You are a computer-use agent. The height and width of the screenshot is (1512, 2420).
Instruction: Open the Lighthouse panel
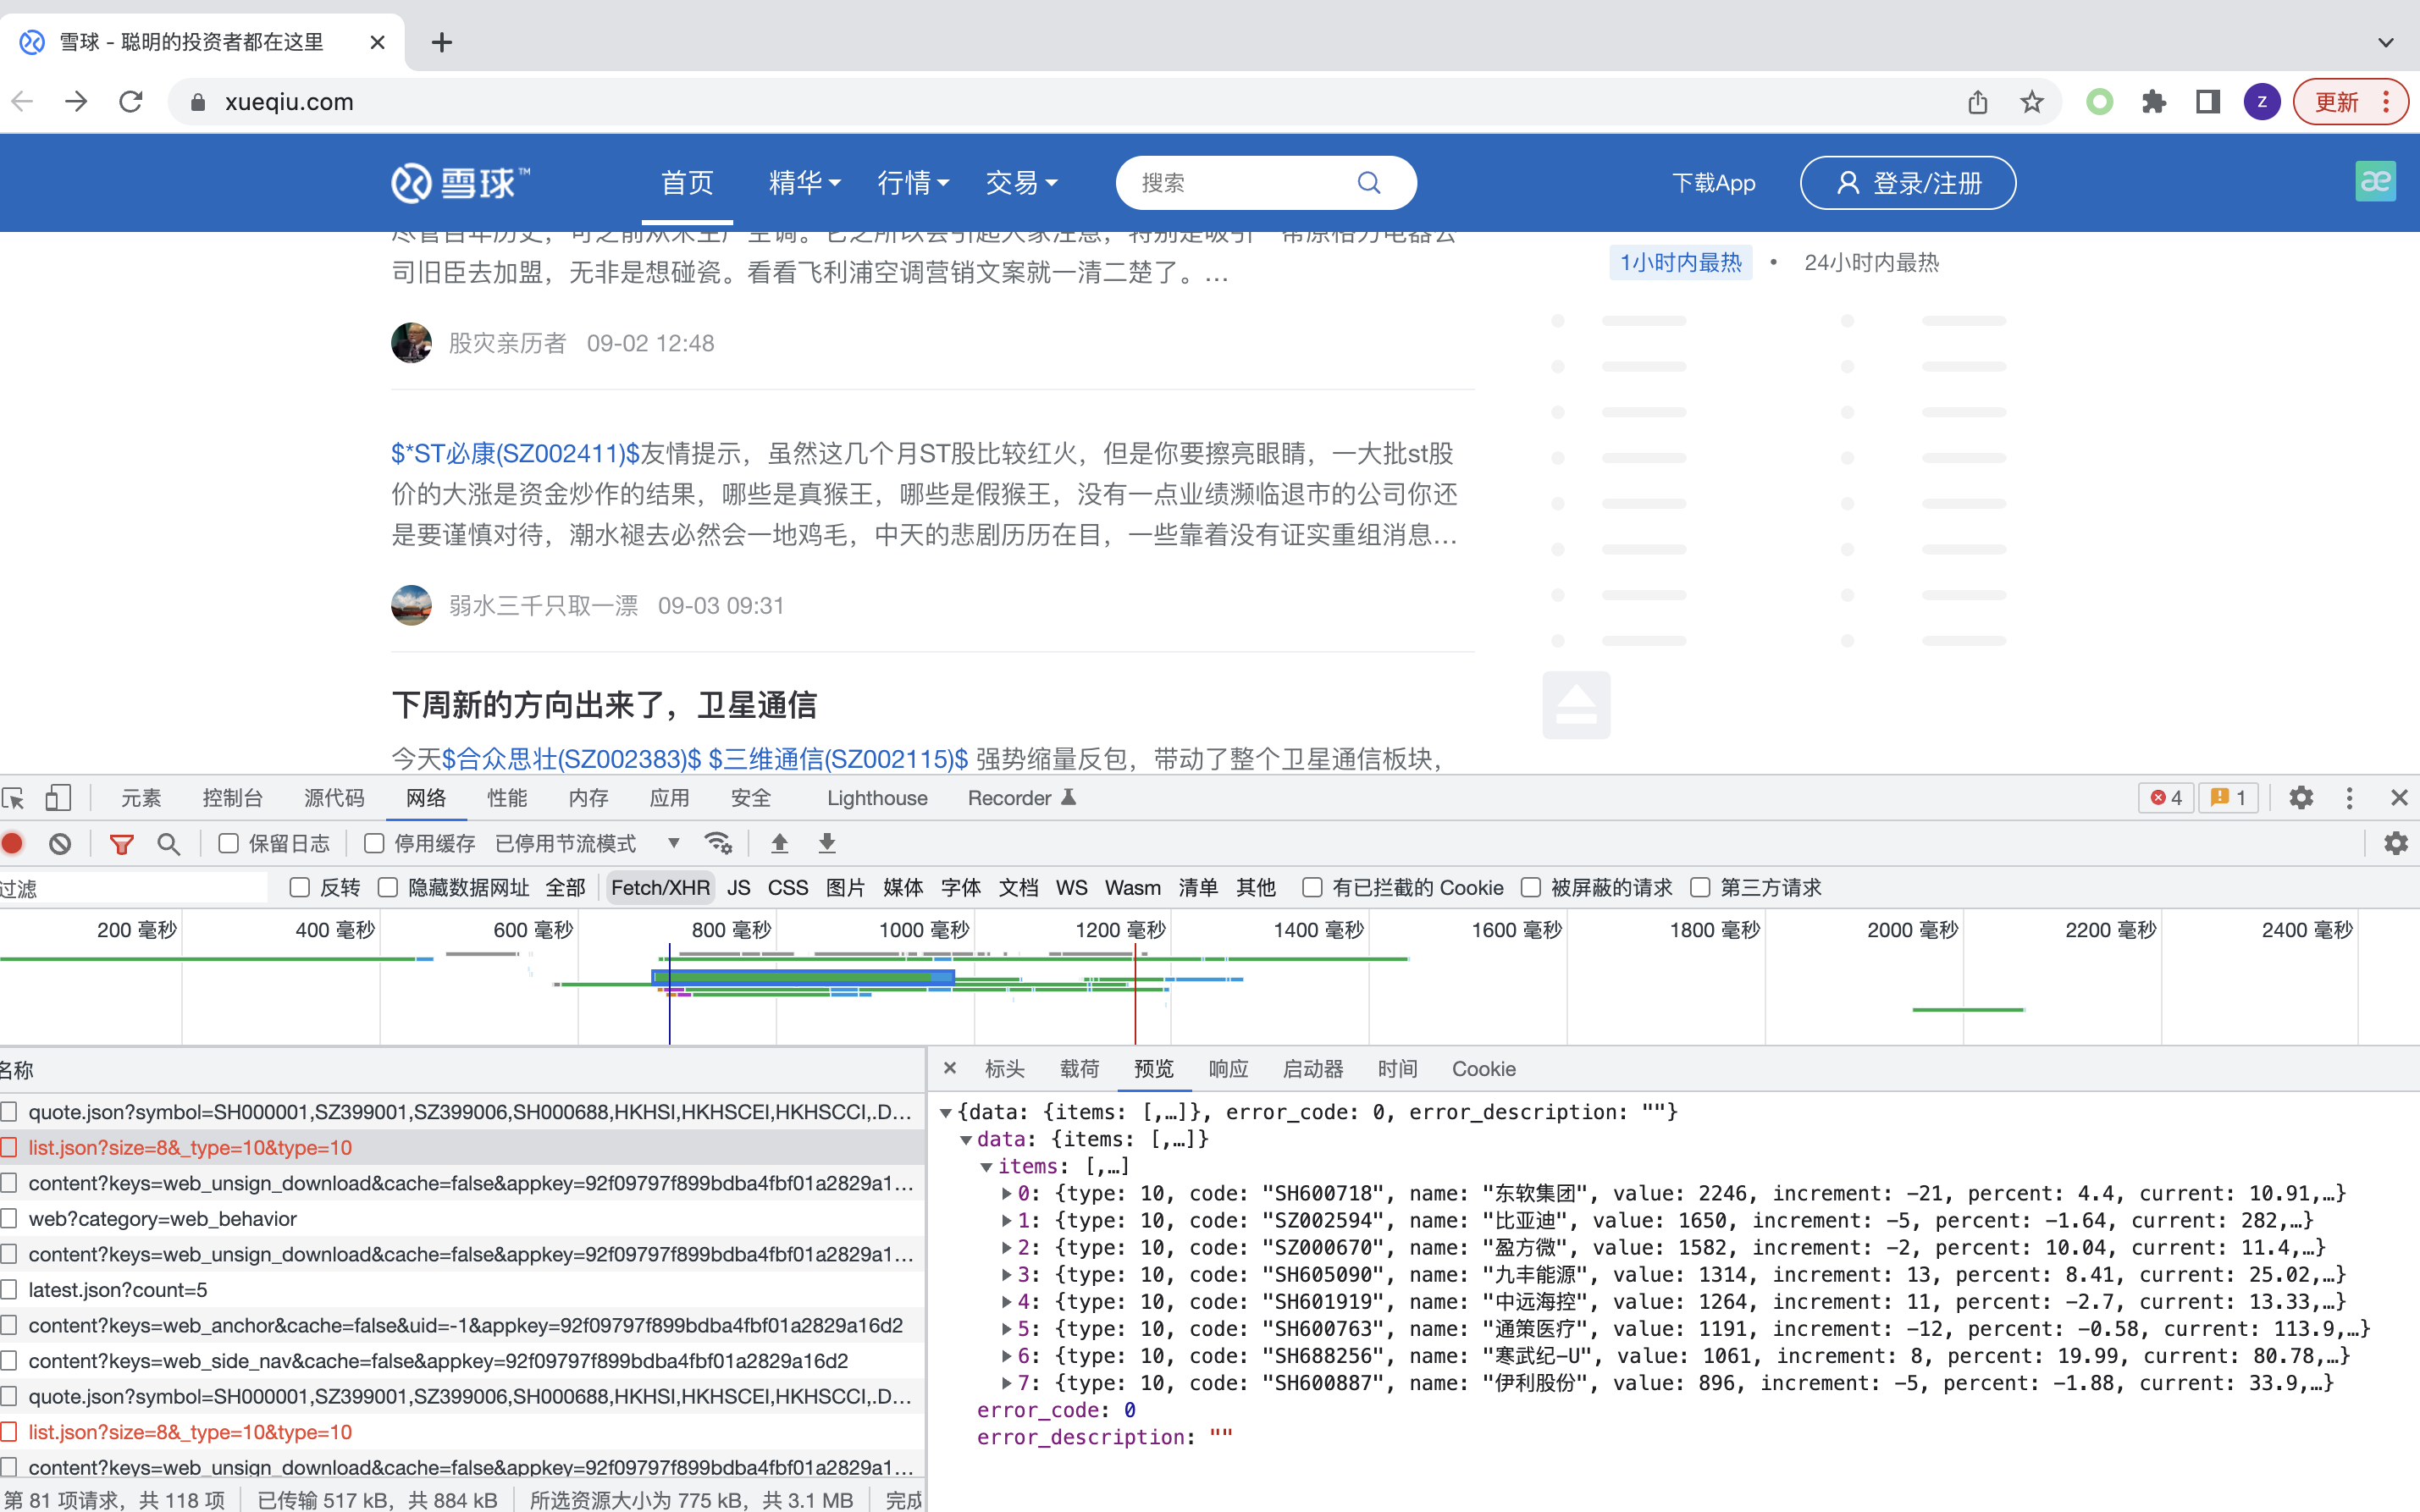[x=877, y=798]
